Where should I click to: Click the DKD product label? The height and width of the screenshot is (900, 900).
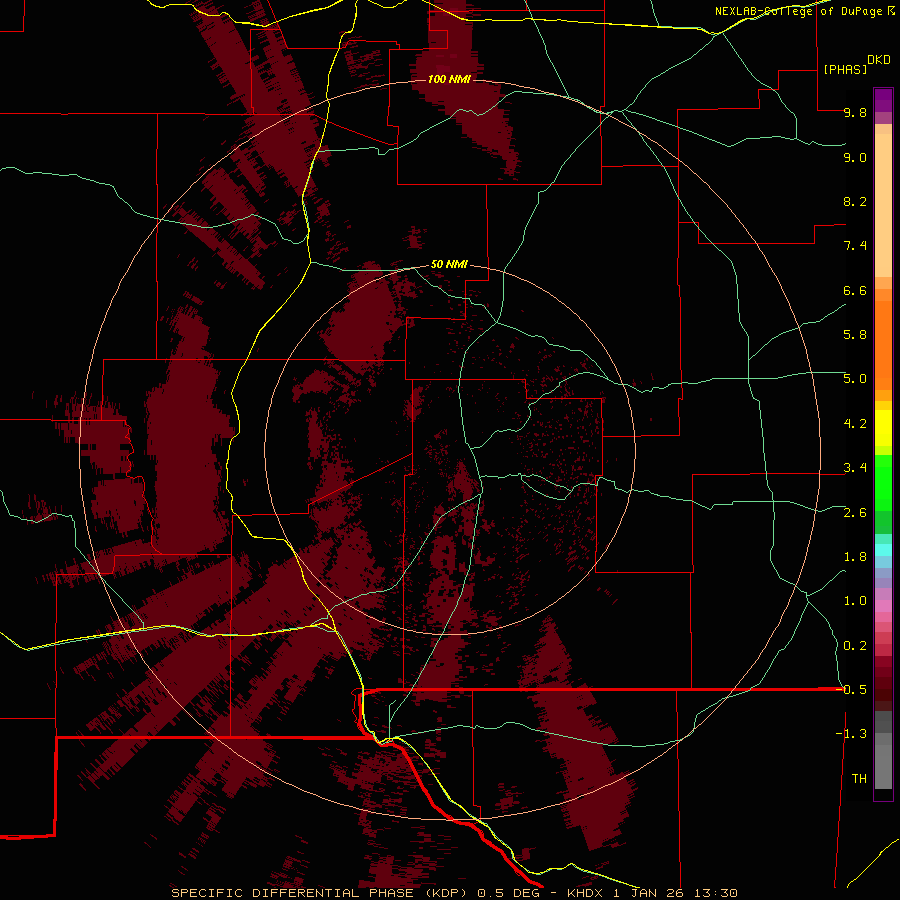tap(878, 59)
